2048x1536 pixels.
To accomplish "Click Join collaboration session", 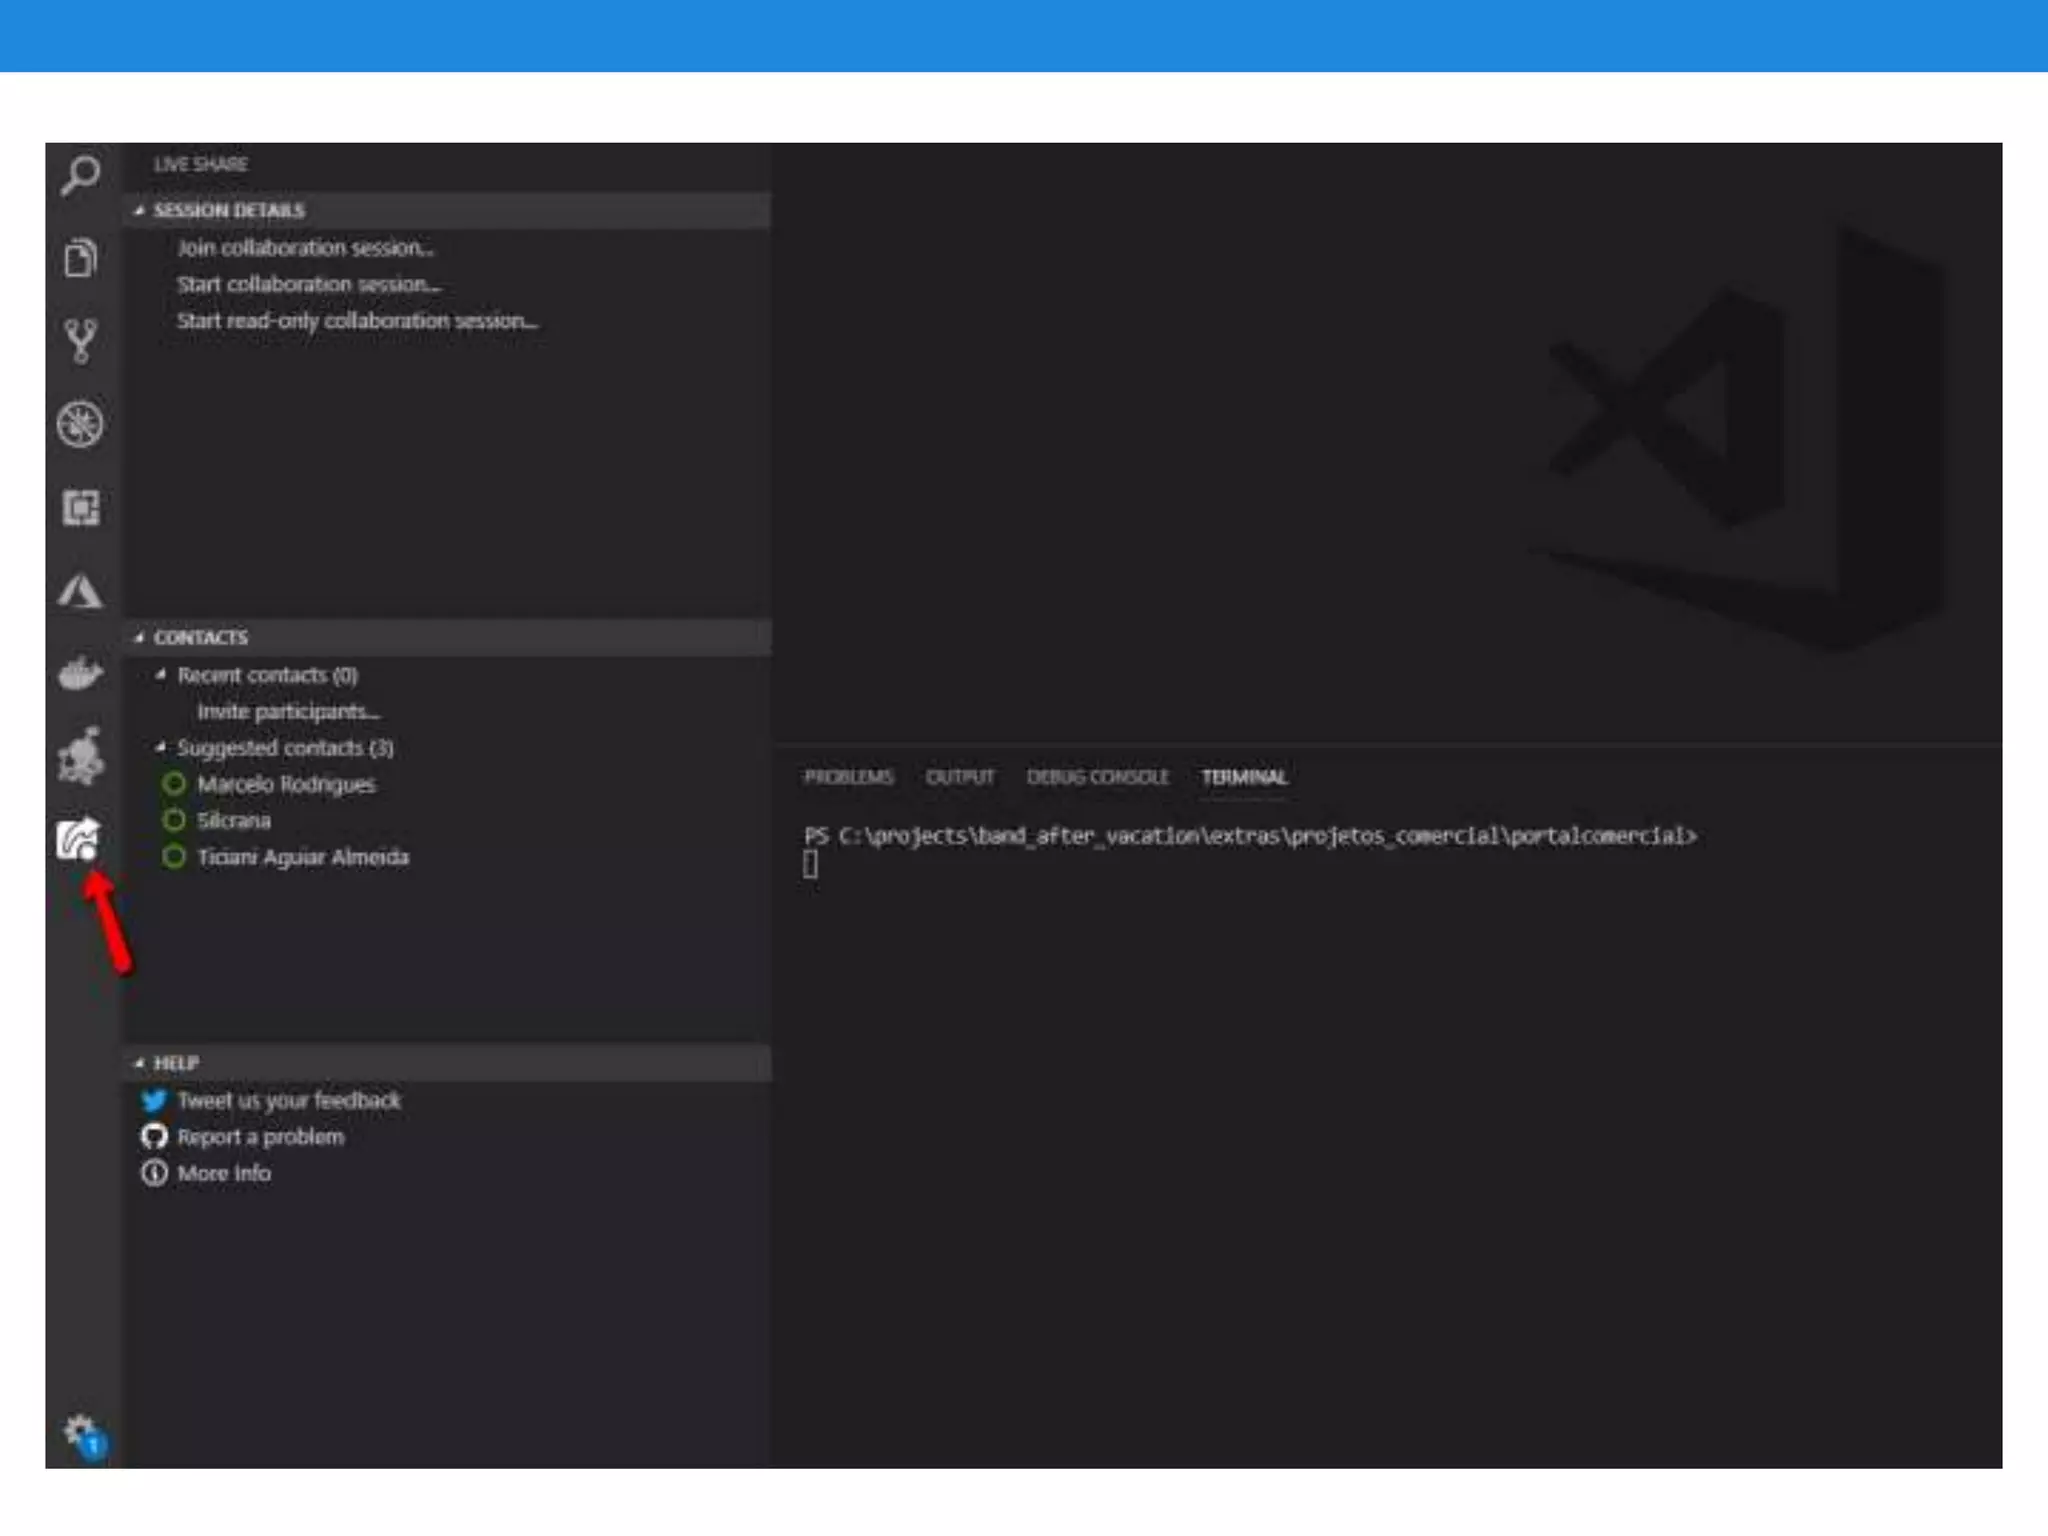I will click(305, 247).
